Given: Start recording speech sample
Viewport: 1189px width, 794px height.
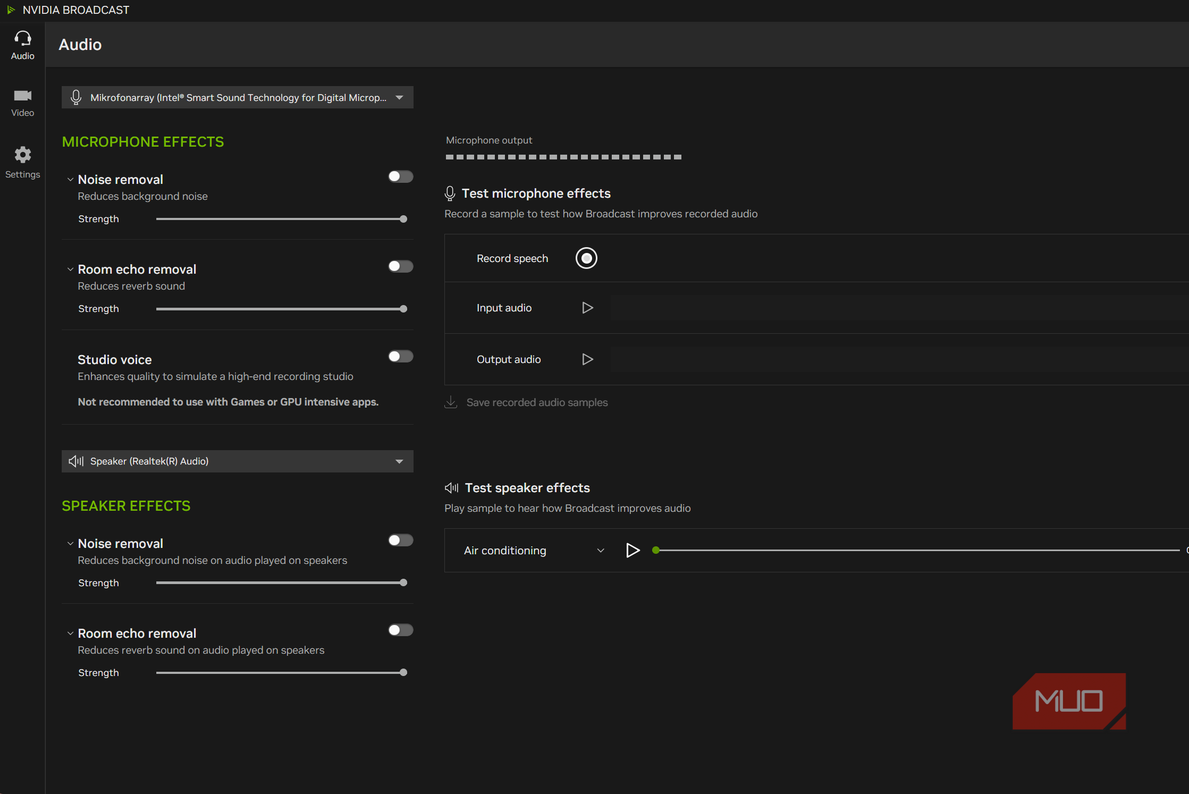Looking at the screenshot, I should pos(586,258).
